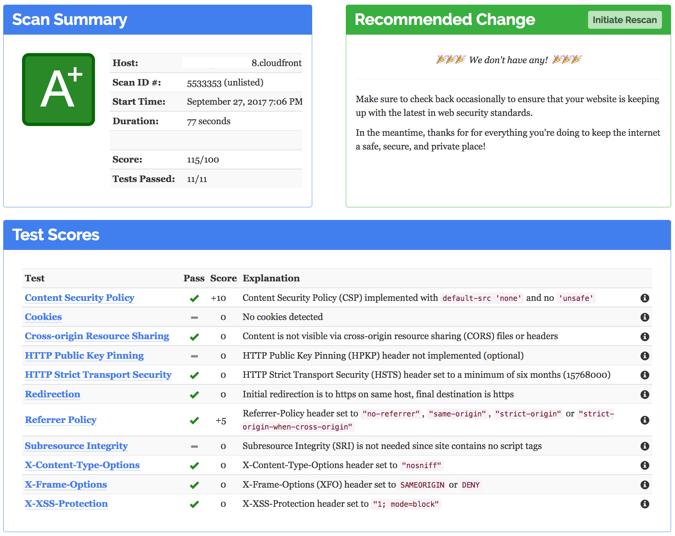Open the Content Security Policy link
675x536 pixels.
[80, 297]
